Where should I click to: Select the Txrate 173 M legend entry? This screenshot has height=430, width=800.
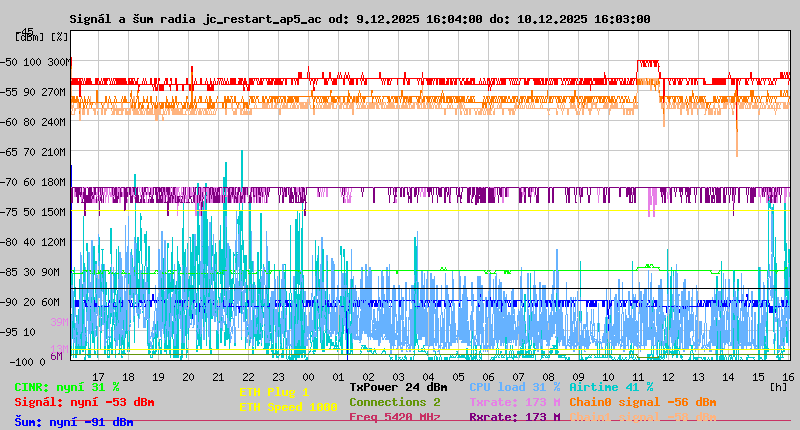click(x=514, y=402)
